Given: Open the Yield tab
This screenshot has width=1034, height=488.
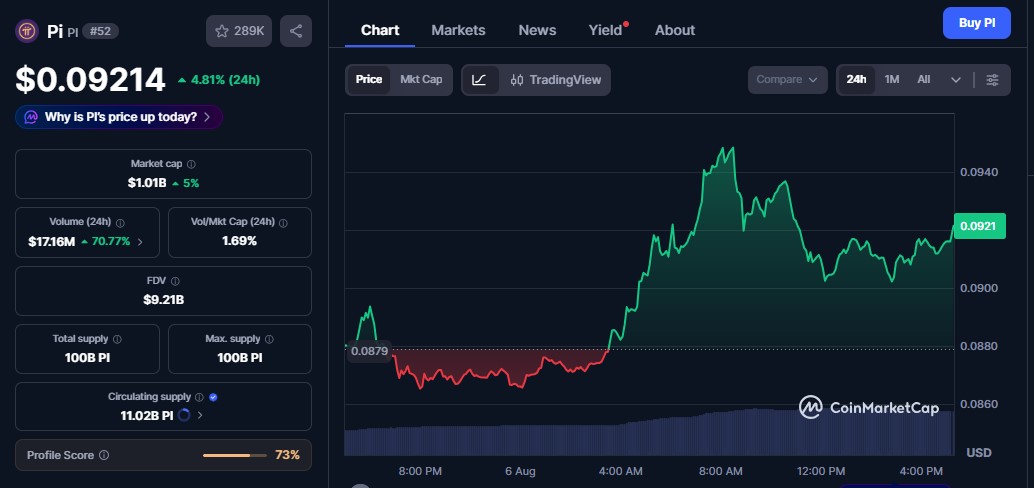Looking at the screenshot, I should tap(605, 30).
